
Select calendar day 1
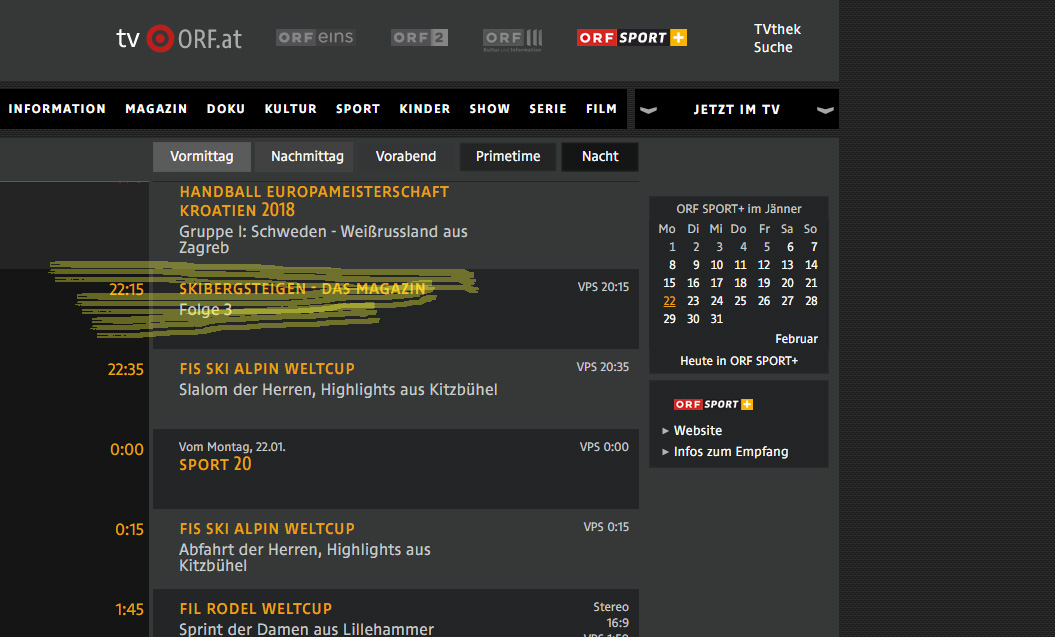pos(672,248)
